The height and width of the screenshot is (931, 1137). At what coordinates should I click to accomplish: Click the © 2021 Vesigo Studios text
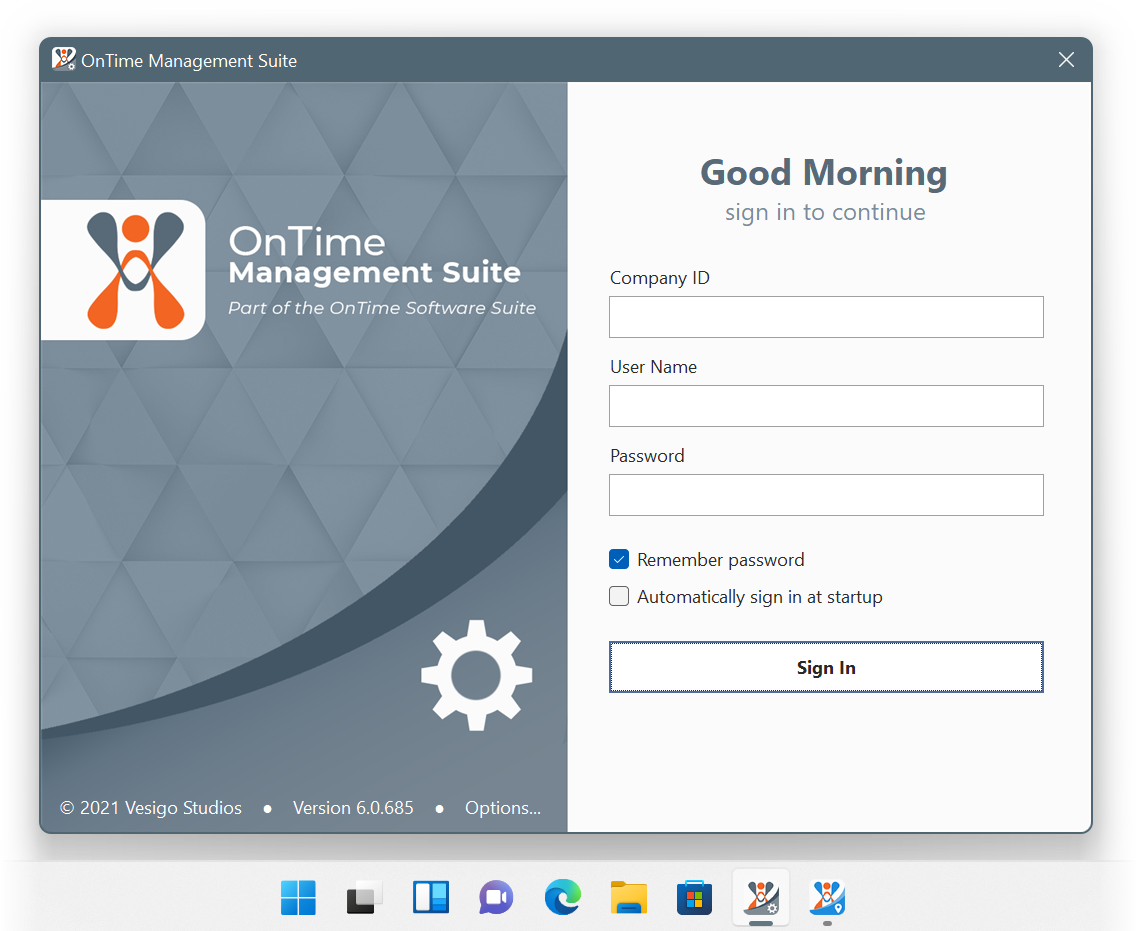[151, 808]
